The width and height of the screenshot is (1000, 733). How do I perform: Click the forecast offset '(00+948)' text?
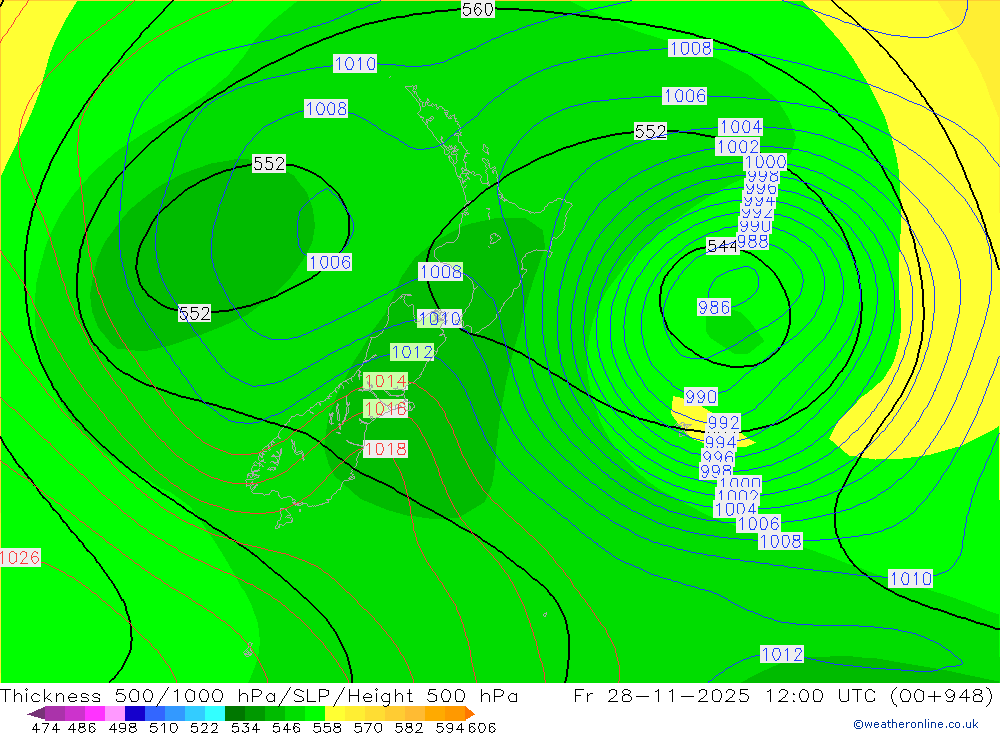coord(941,695)
